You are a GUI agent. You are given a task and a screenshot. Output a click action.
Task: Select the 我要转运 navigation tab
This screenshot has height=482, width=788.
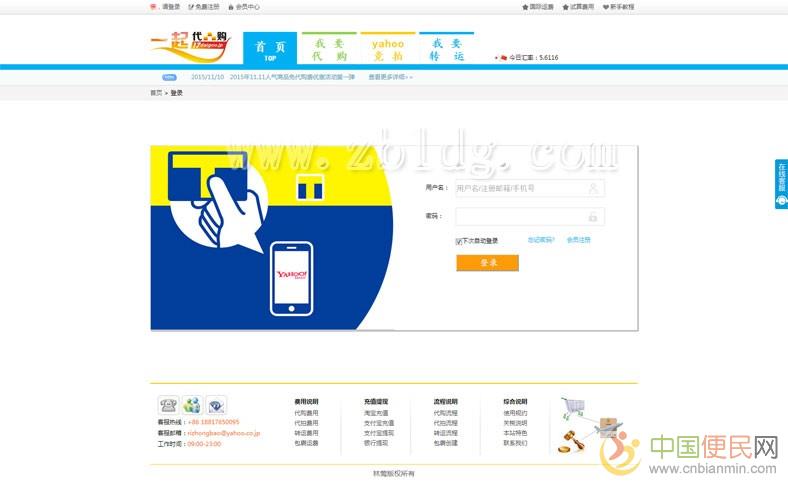coord(446,50)
